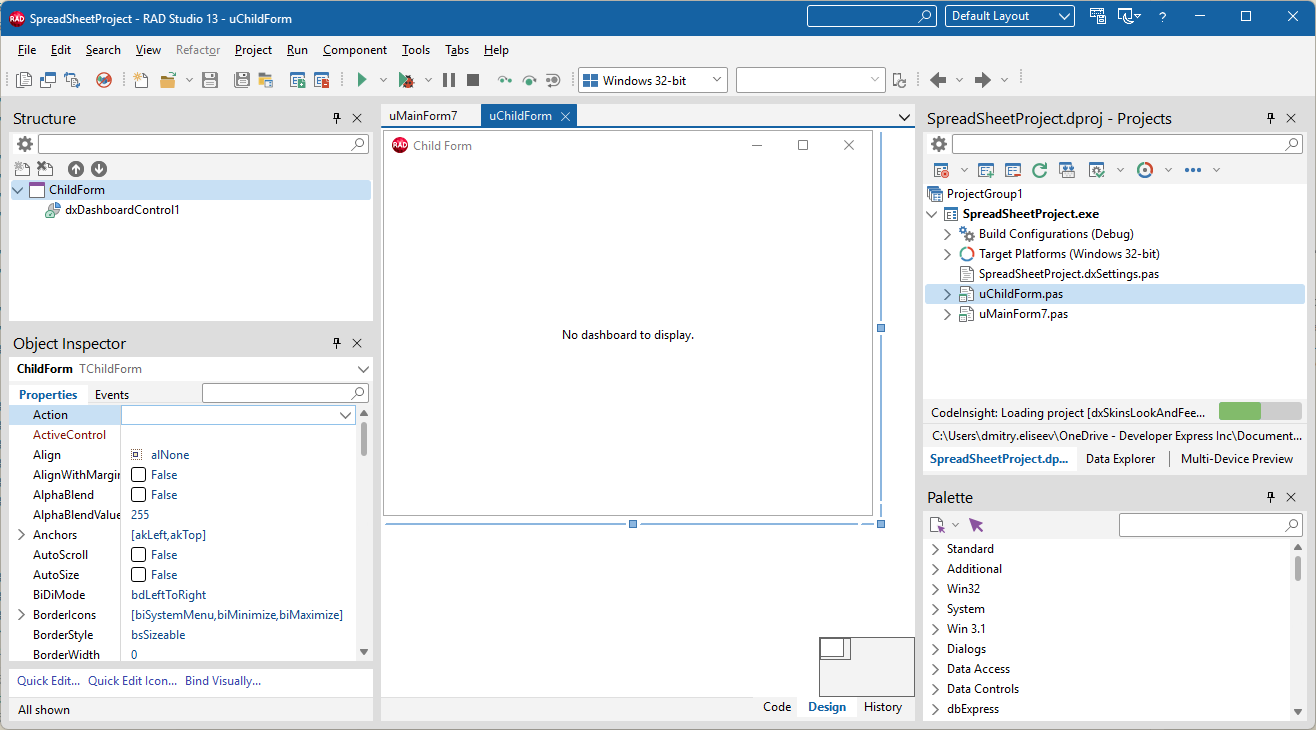Click the CodeInsight loading progress bar
1316x730 pixels.
click(1260, 412)
